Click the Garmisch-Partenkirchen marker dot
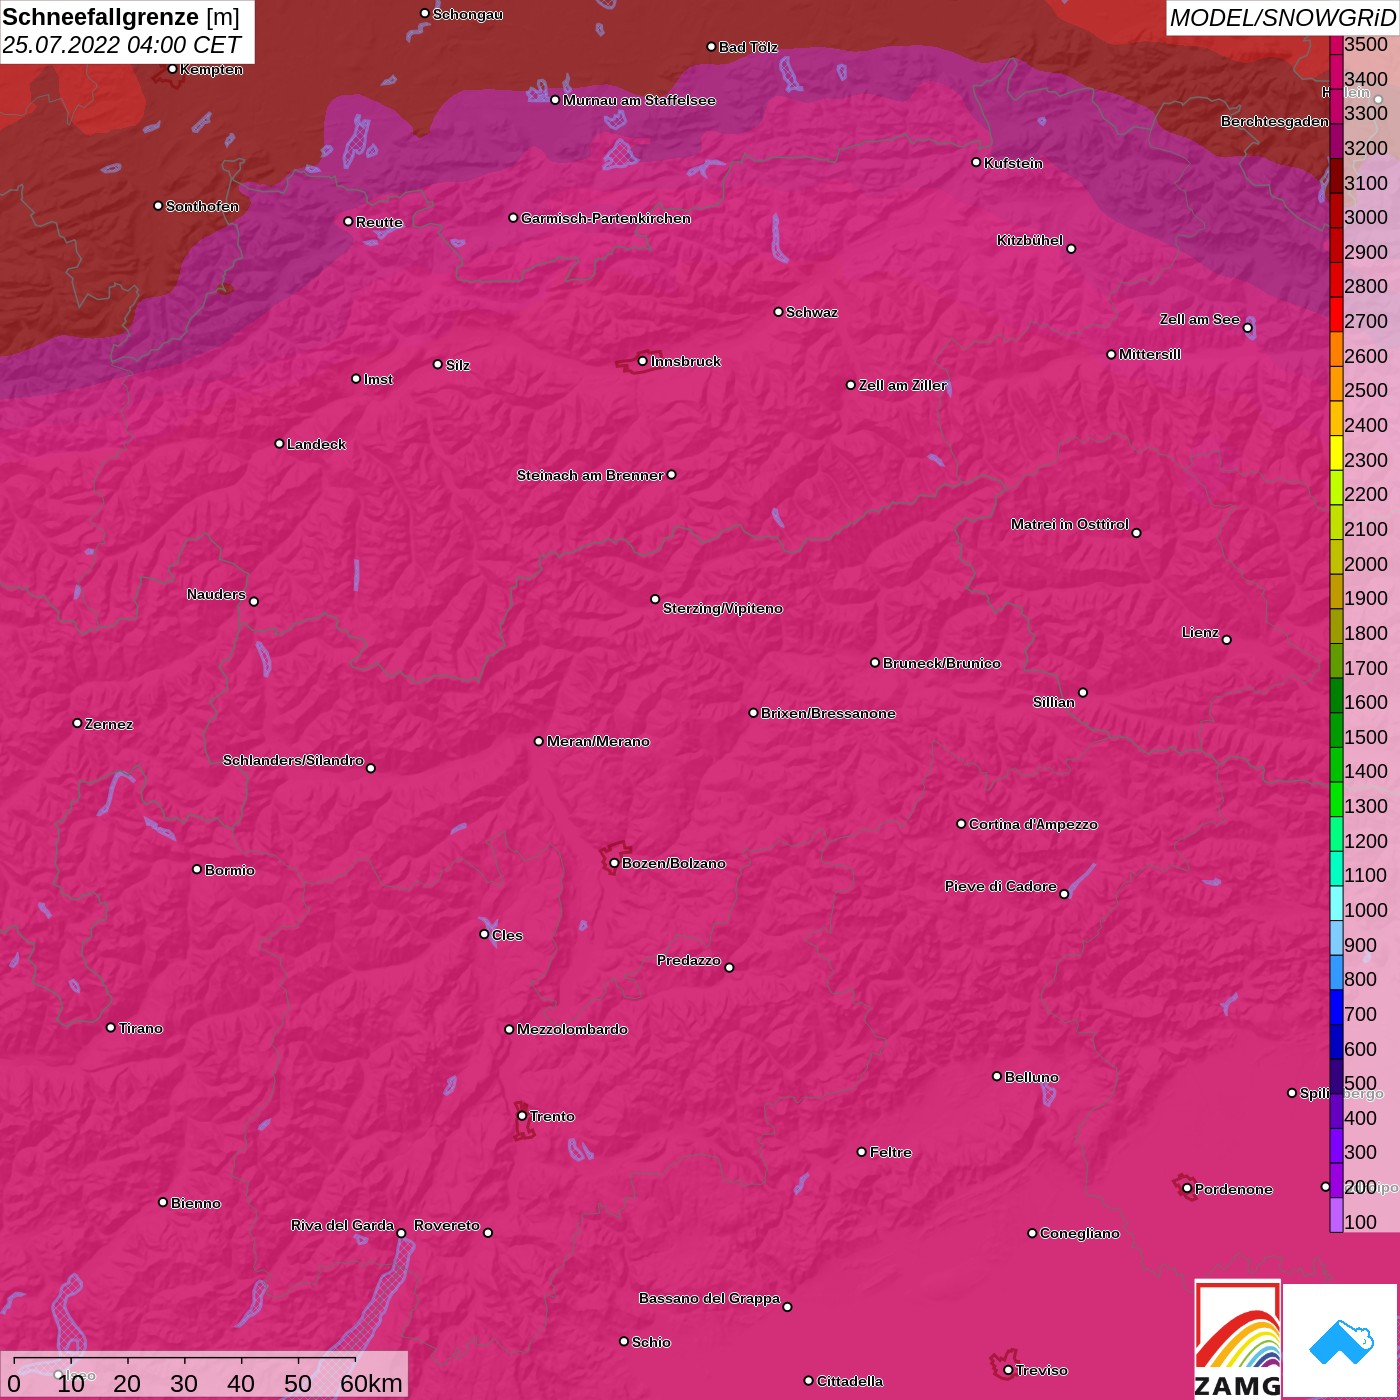Viewport: 1400px width, 1400px height. click(x=513, y=218)
